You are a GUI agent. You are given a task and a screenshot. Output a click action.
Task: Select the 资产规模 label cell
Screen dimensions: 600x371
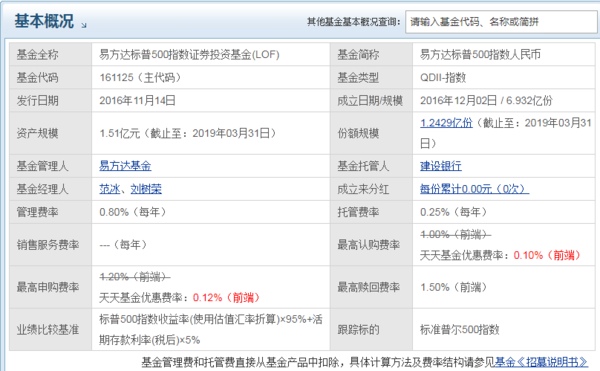click(x=51, y=133)
